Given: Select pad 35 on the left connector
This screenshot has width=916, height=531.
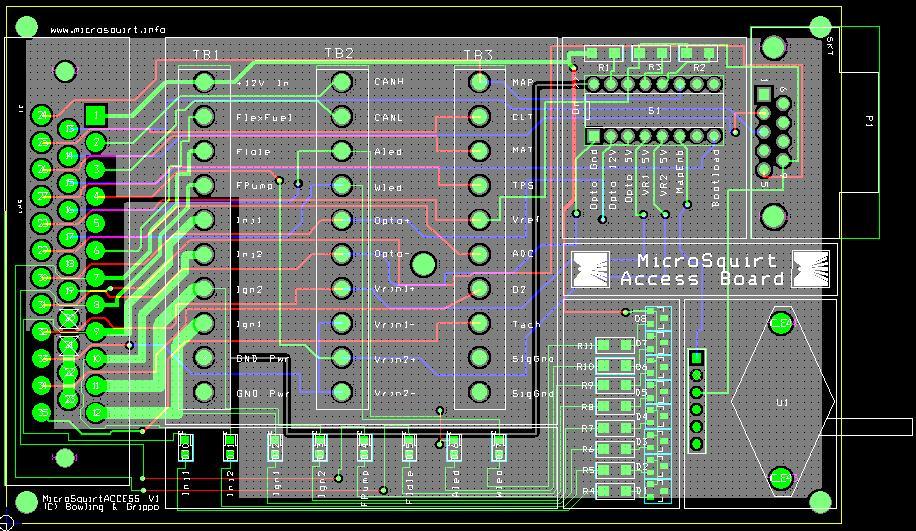Looking at the screenshot, I should pyautogui.click(x=41, y=412).
